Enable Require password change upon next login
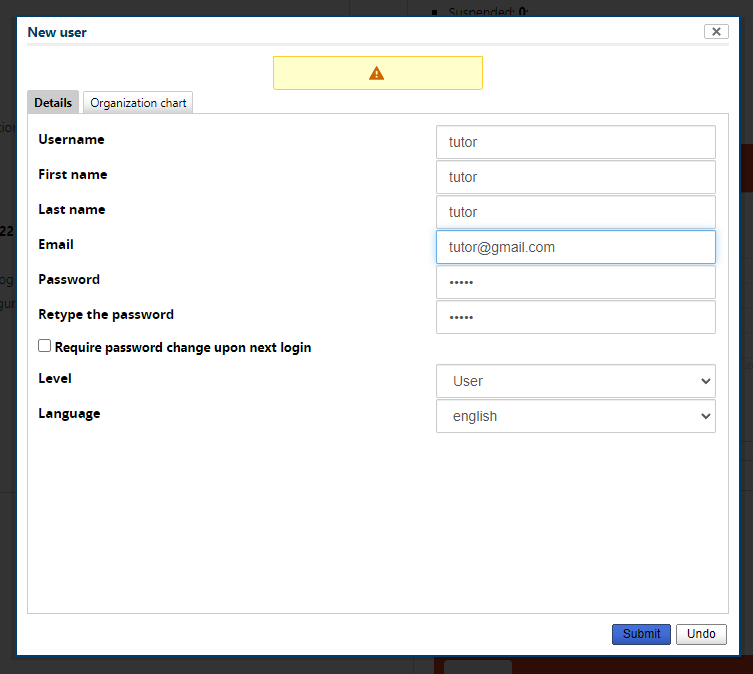Viewport: 753px width, 674px height. point(45,346)
